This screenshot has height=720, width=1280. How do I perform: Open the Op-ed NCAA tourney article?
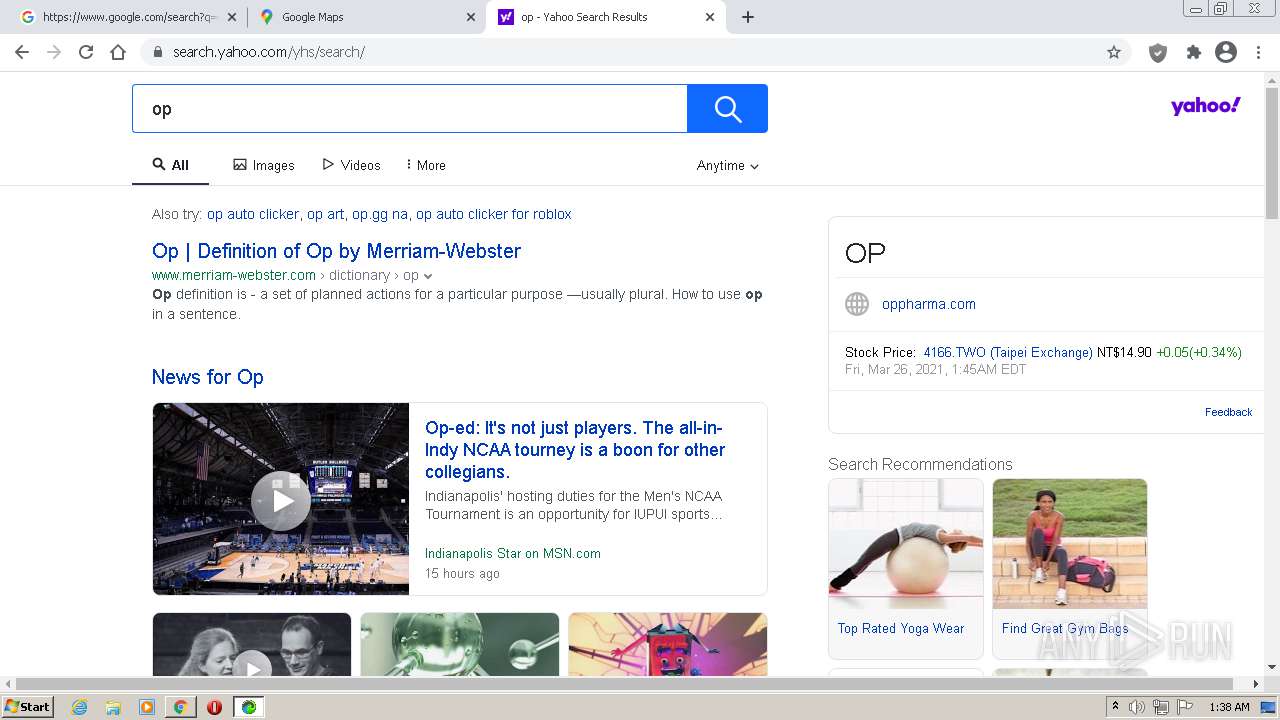point(575,450)
